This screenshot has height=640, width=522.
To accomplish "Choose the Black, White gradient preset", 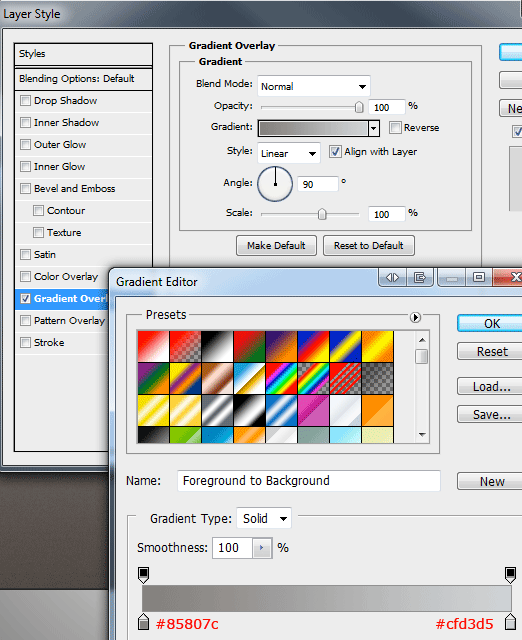I will coord(218,347).
